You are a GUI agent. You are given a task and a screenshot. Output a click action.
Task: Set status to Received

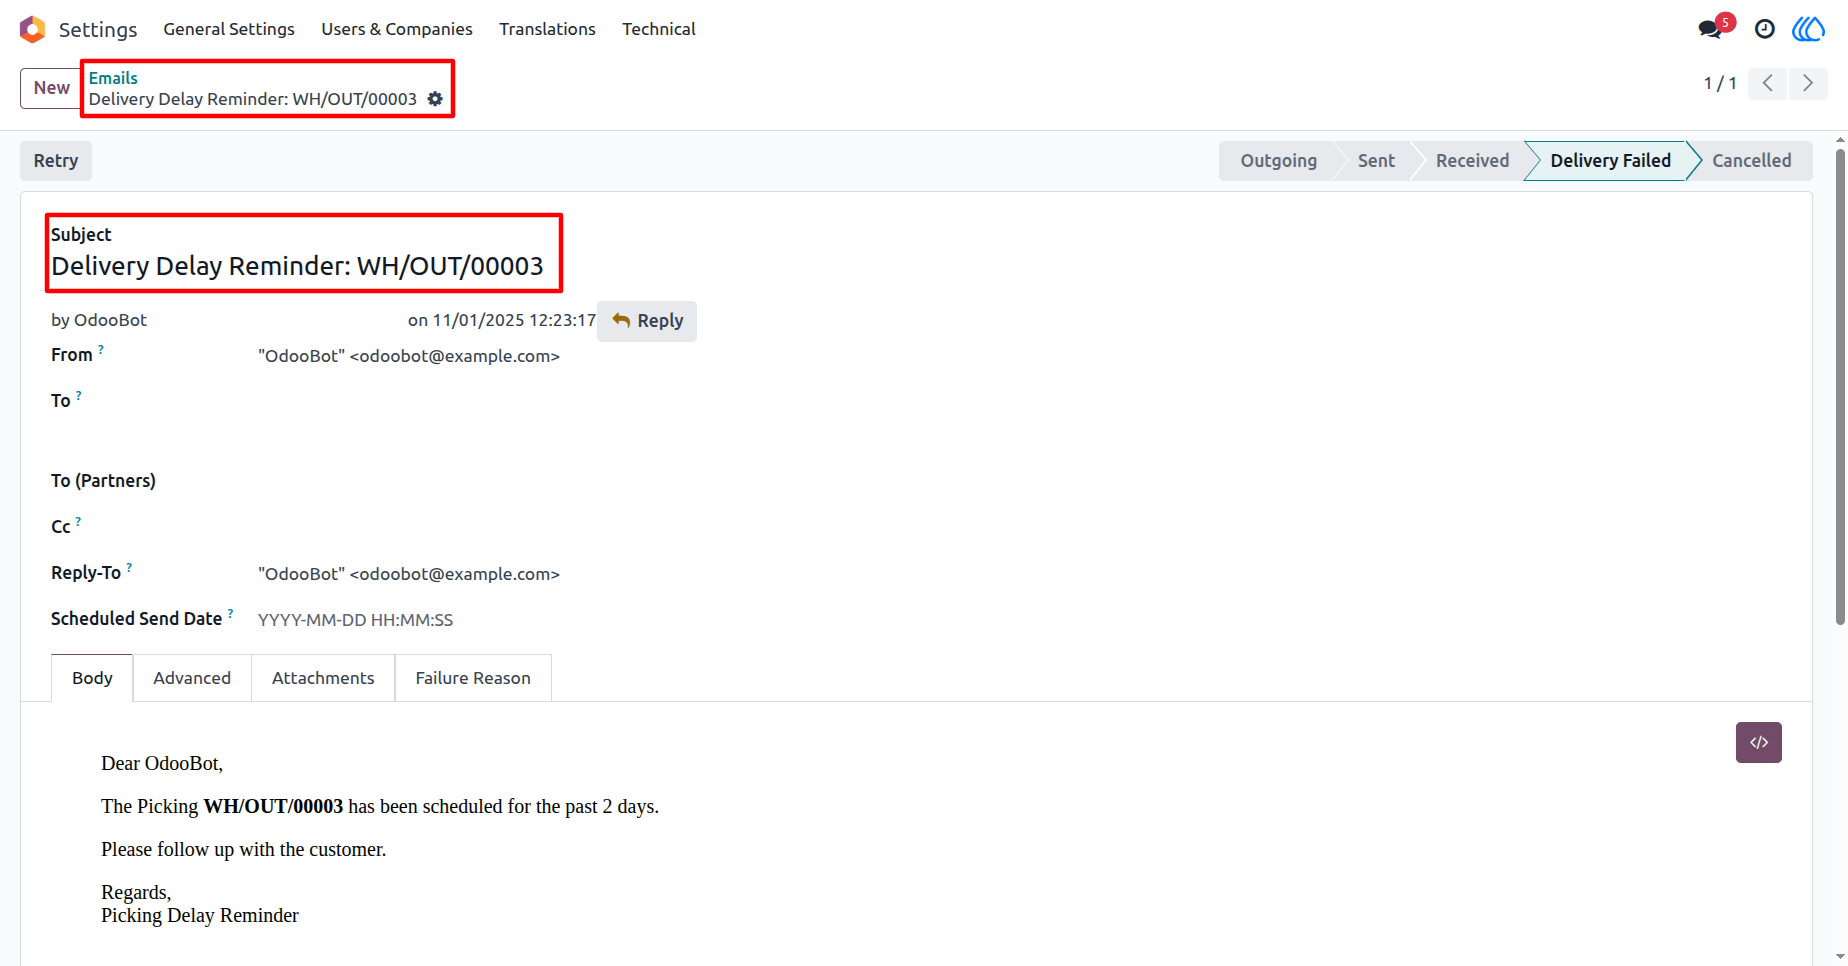coord(1472,161)
